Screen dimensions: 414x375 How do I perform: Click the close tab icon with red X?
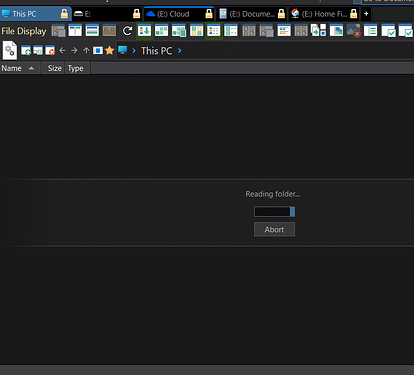[x=50, y=50]
